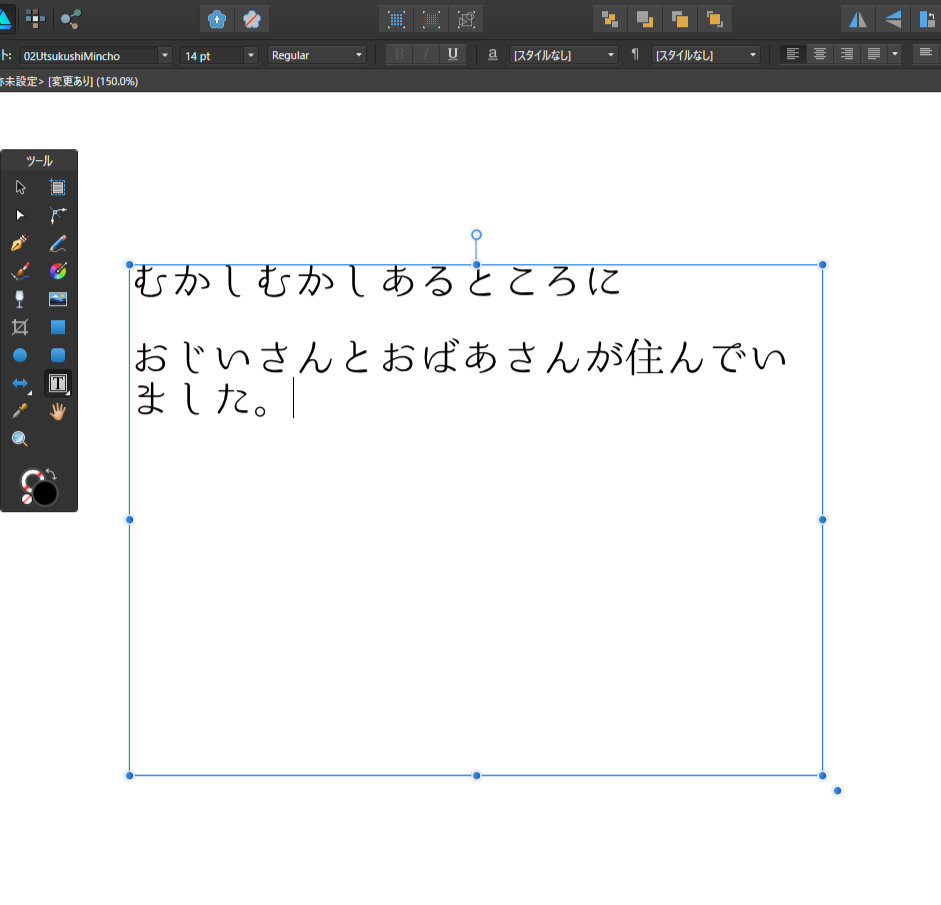The width and height of the screenshot is (941, 905).
Task: Click the revert defaults icon with red slash
Action: pyautogui.click(x=251, y=20)
